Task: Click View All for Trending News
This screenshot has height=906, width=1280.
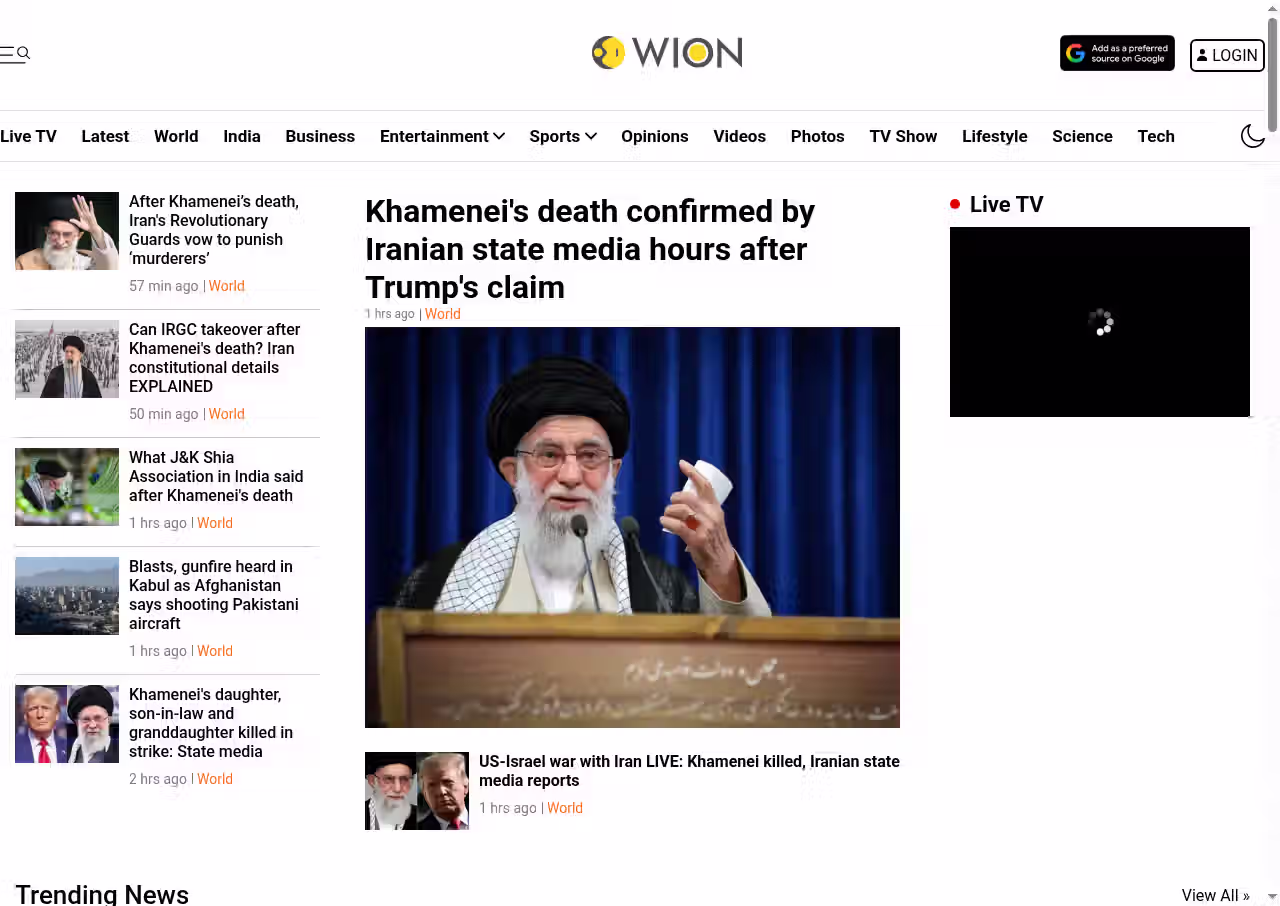Action: pyautogui.click(x=1215, y=895)
